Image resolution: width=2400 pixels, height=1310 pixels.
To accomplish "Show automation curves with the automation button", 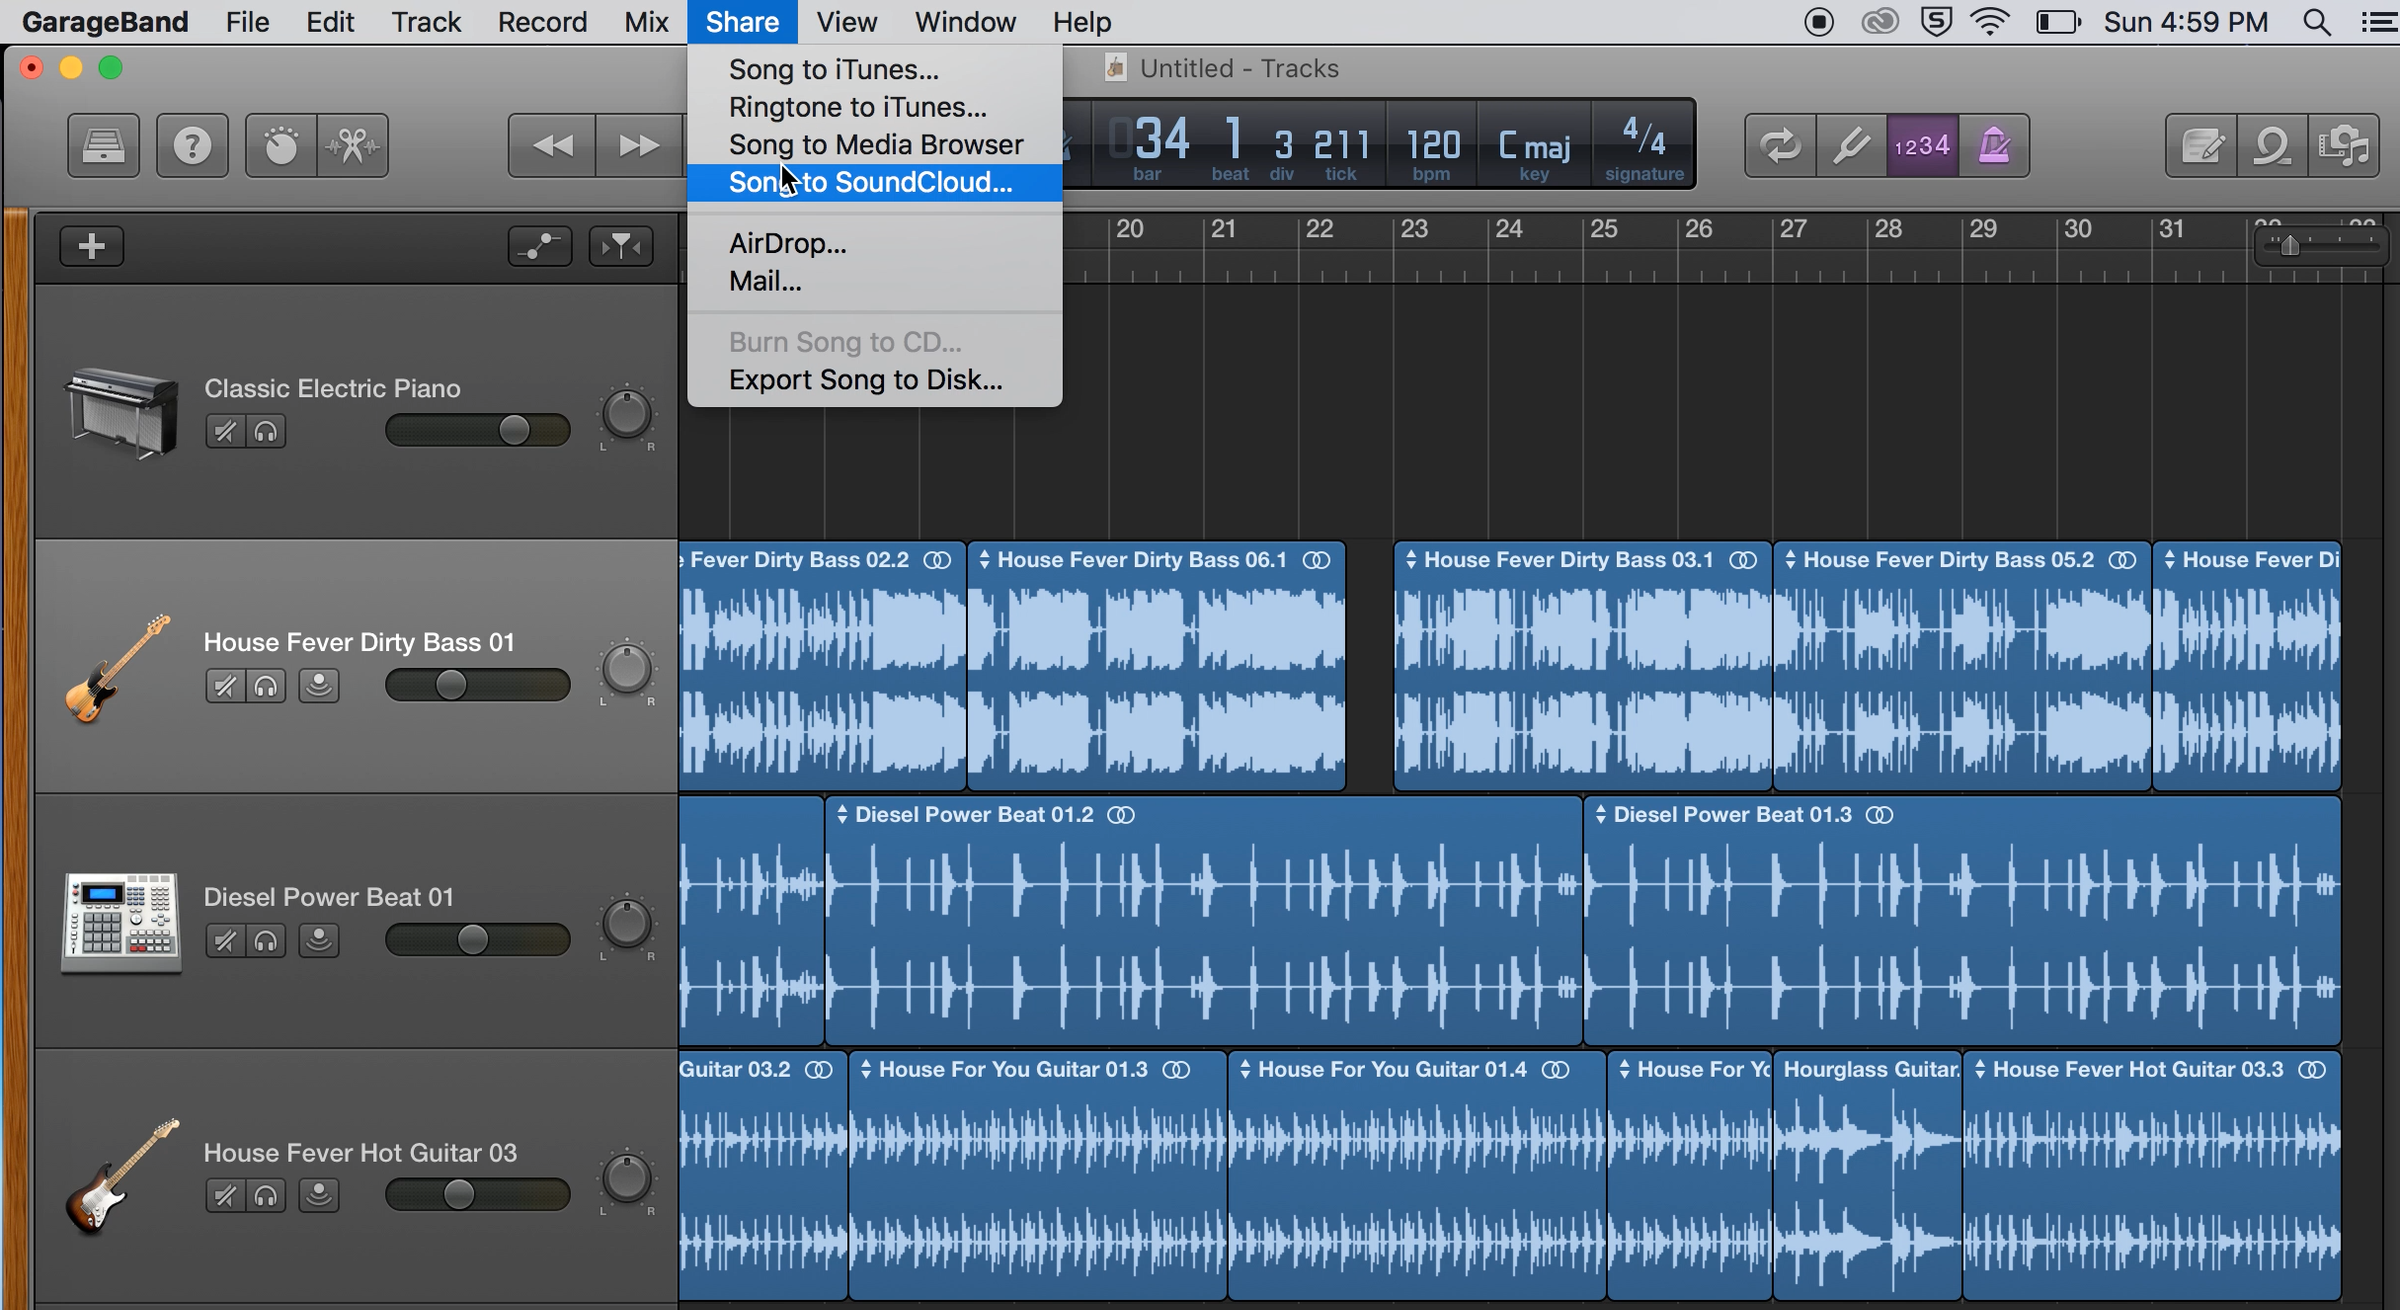I will coord(540,246).
